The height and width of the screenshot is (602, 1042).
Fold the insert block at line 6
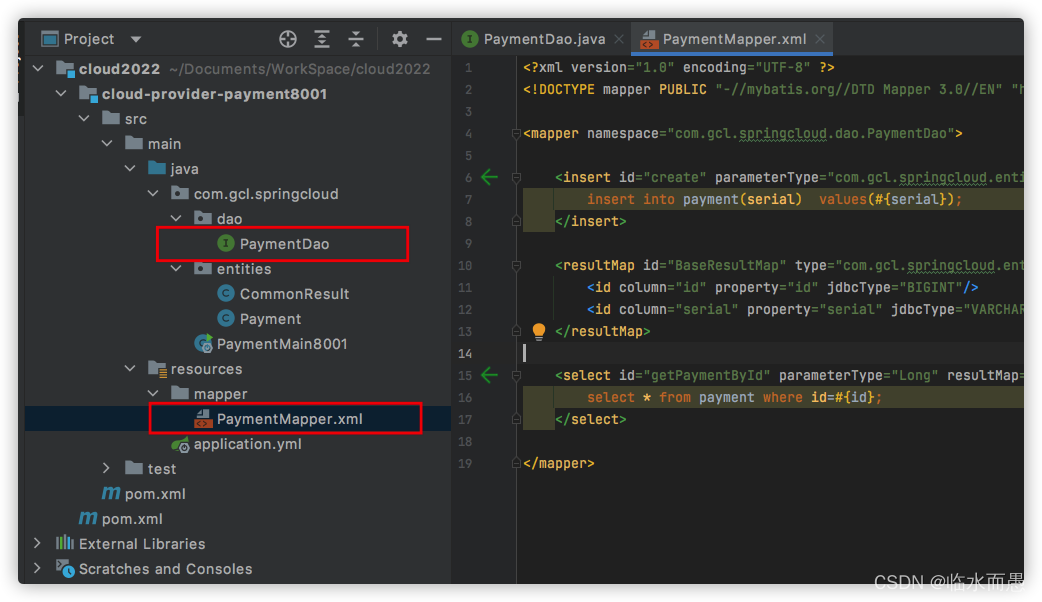pos(516,177)
